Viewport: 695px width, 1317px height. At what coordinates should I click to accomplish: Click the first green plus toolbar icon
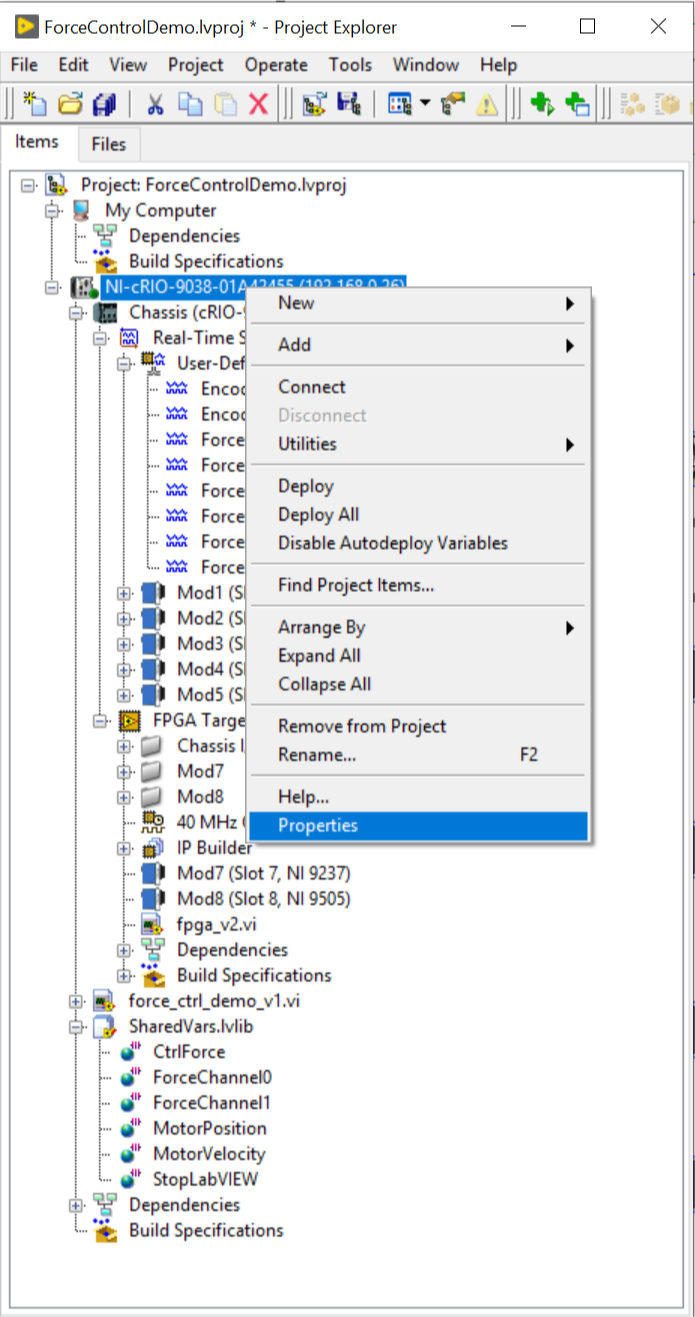point(542,103)
